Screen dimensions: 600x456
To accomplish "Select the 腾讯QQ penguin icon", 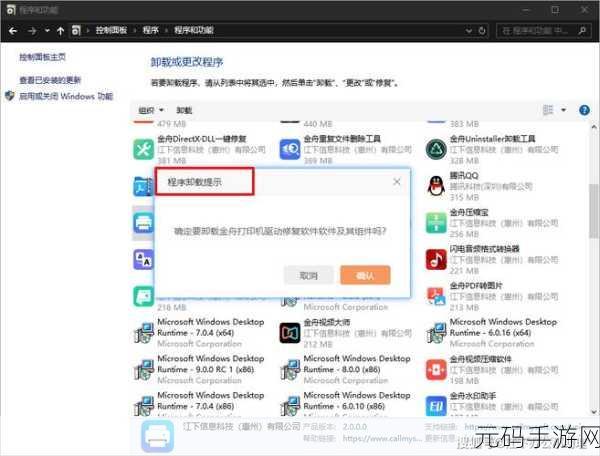I will 436,186.
